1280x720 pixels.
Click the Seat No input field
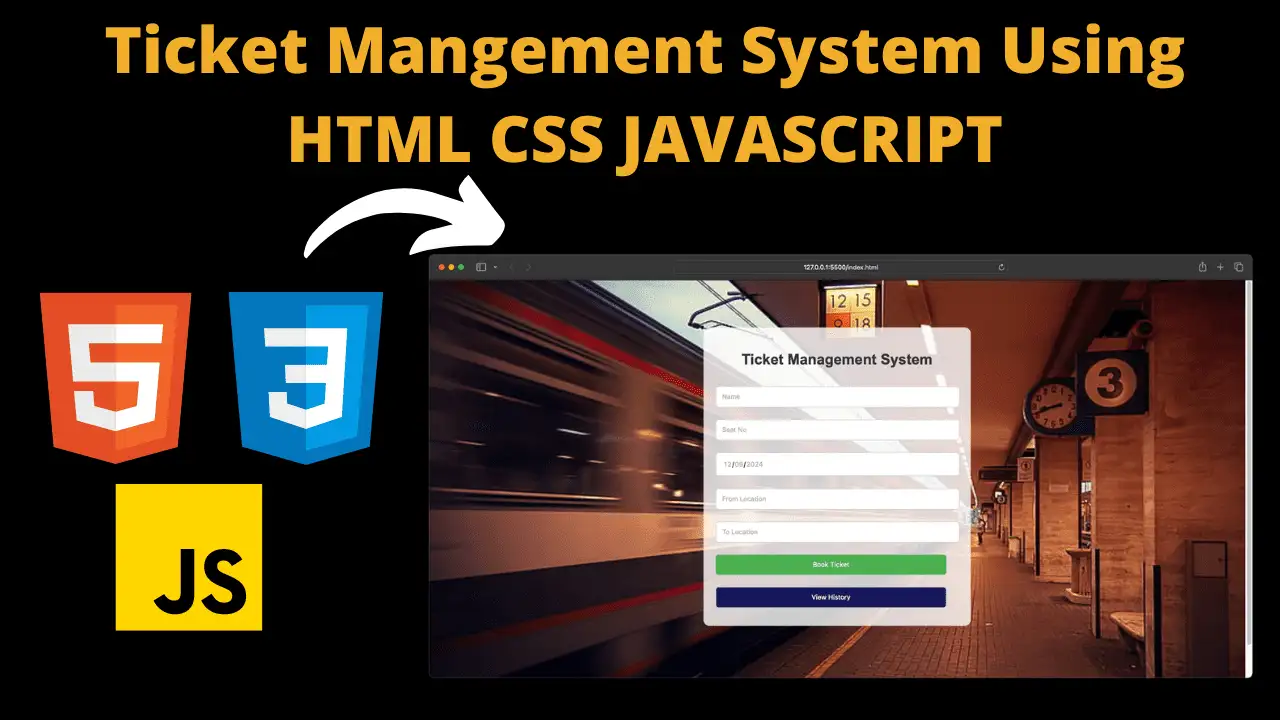[837, 430]
